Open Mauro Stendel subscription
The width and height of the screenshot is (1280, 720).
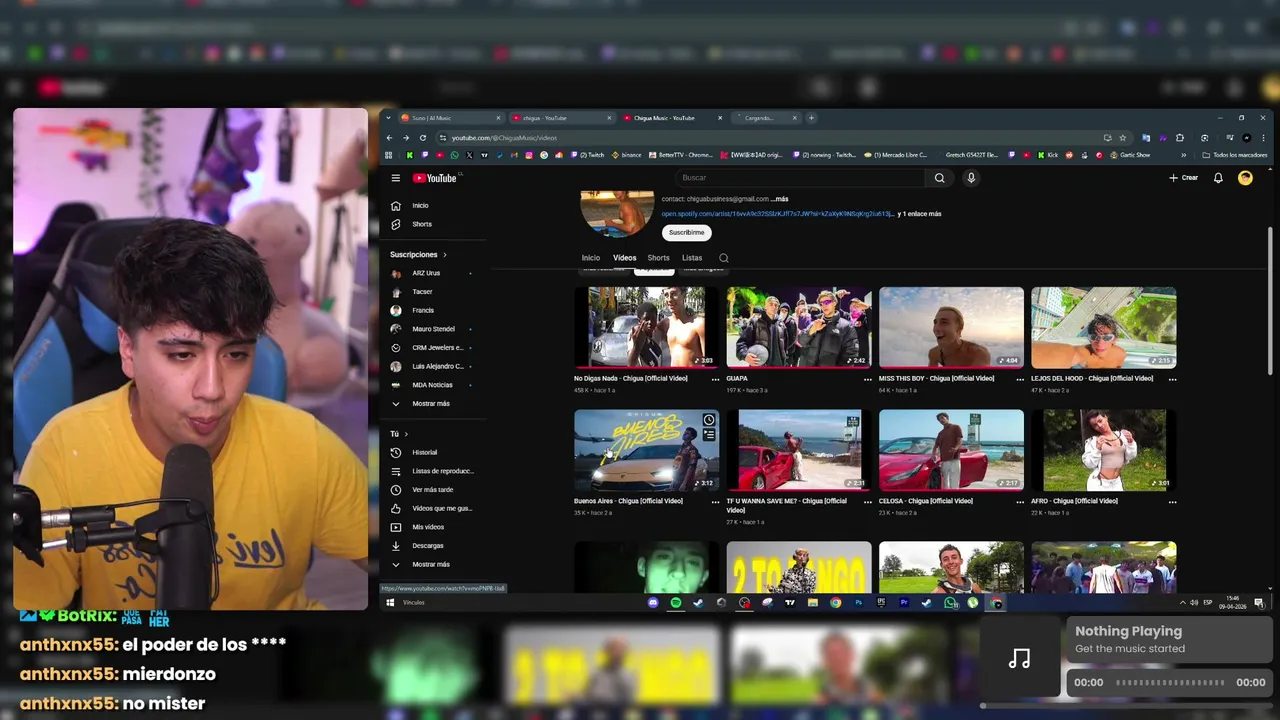pos(432,329)
